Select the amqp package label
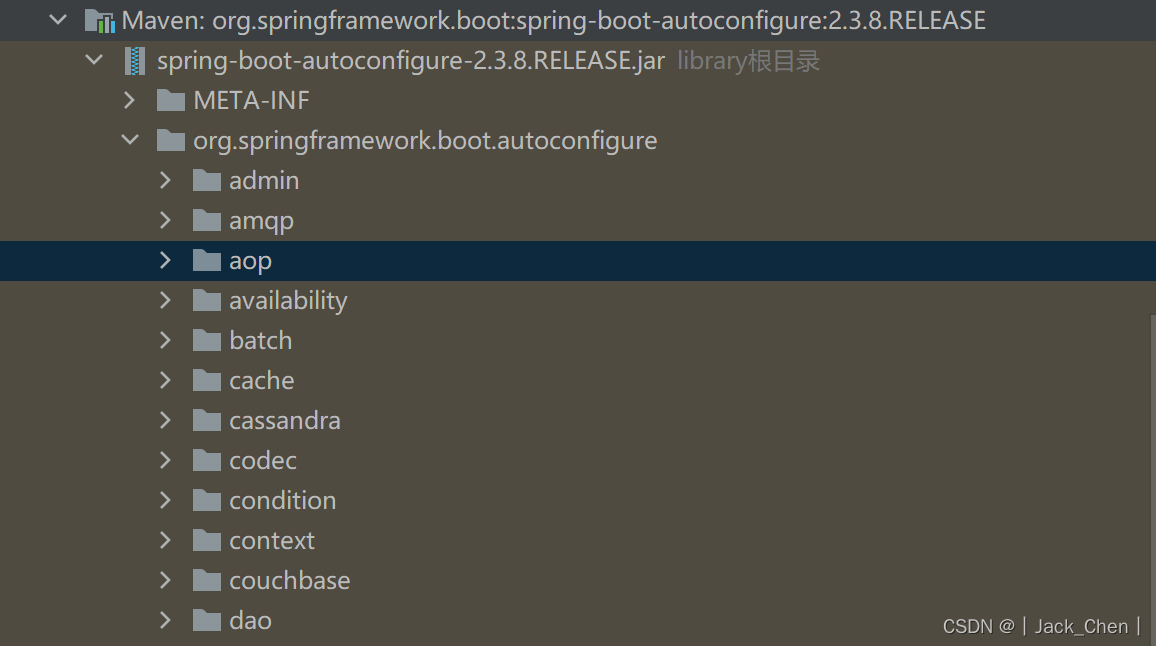 coord(262,221)
